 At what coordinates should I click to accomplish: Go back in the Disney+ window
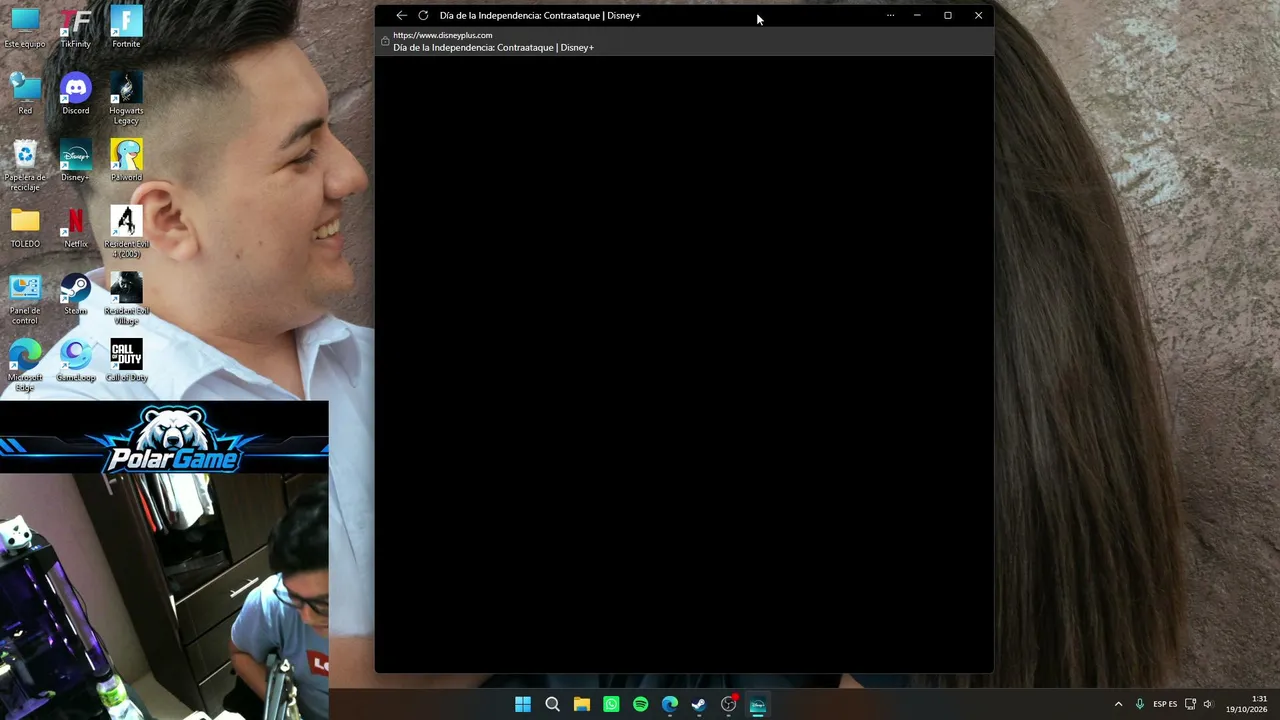pyautogui.click(x=401, y=15)
